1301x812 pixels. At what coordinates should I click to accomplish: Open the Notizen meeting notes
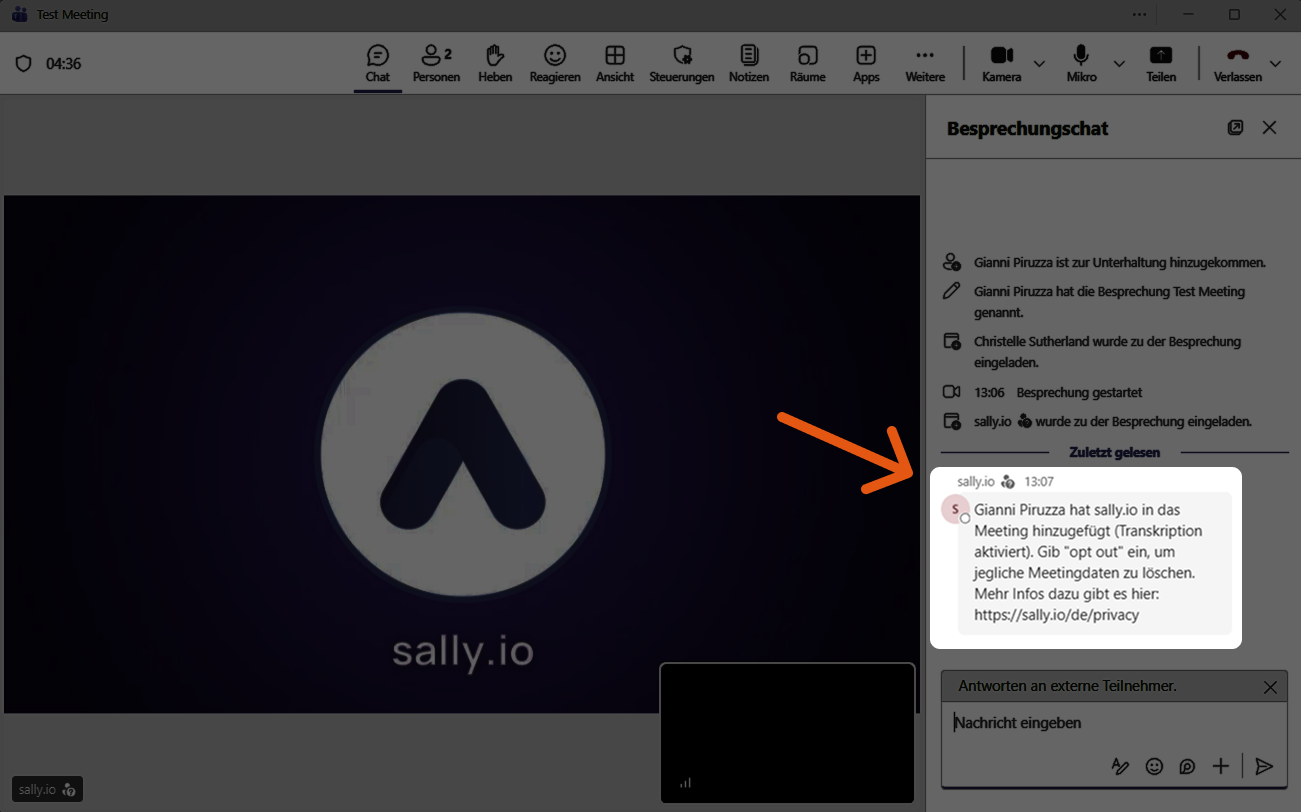coord(749,63)
